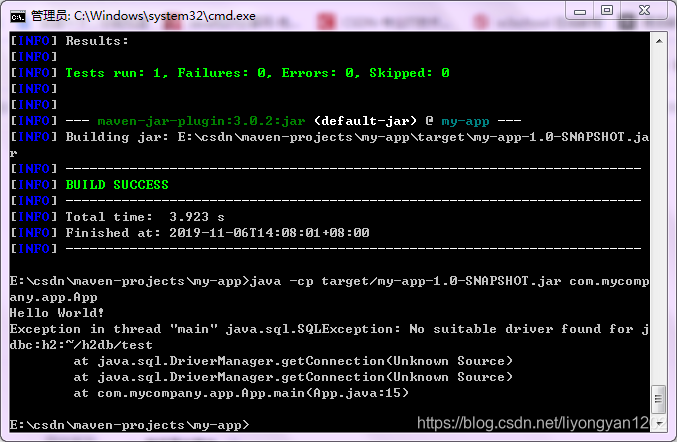Click the '(default-jar)' text
This screenshot has height=442, width=677.
pyautogui.click(x=365, y=121)
